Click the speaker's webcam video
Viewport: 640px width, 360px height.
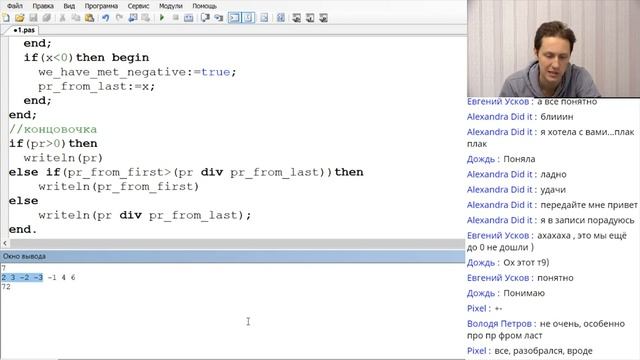(x=553, y=49)
